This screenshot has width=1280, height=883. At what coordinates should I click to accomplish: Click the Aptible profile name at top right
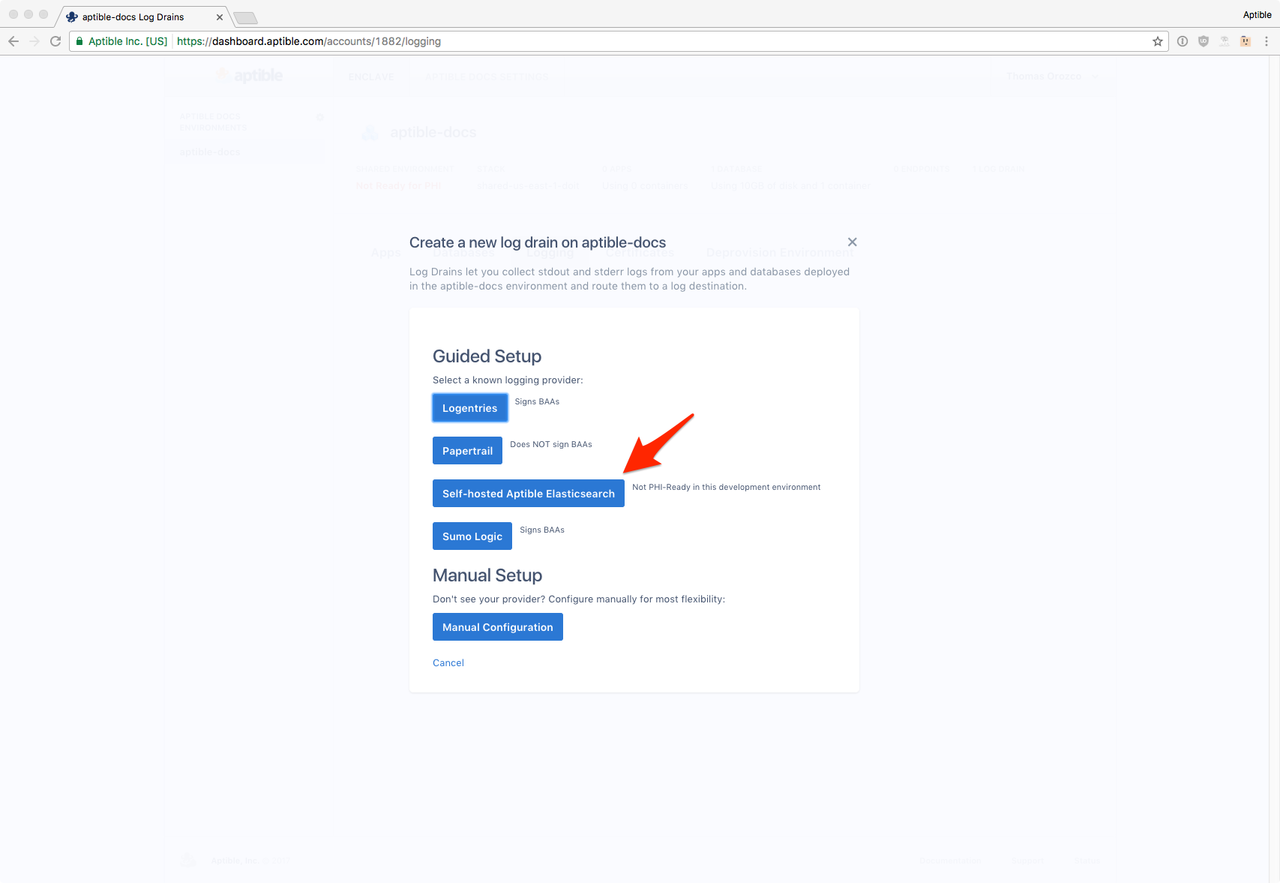[x=1257, y=15]
